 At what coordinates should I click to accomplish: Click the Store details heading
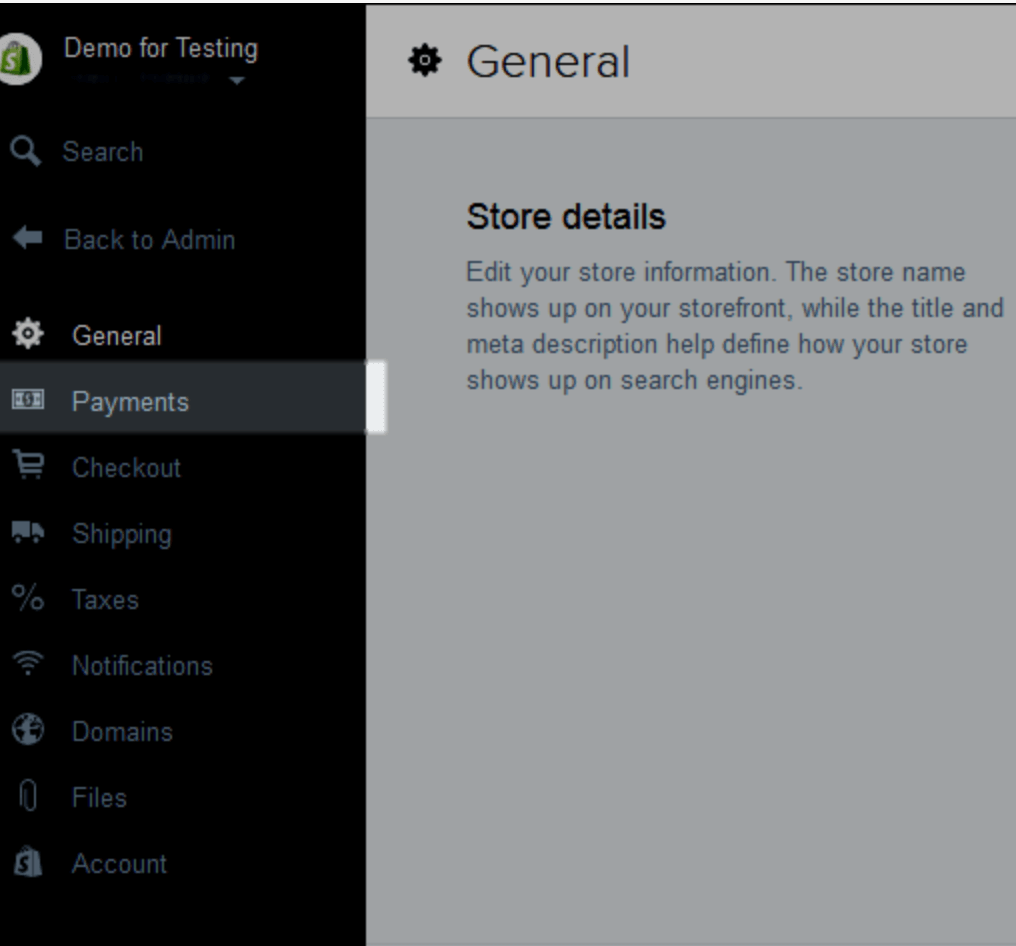click(x=566, y=217)
